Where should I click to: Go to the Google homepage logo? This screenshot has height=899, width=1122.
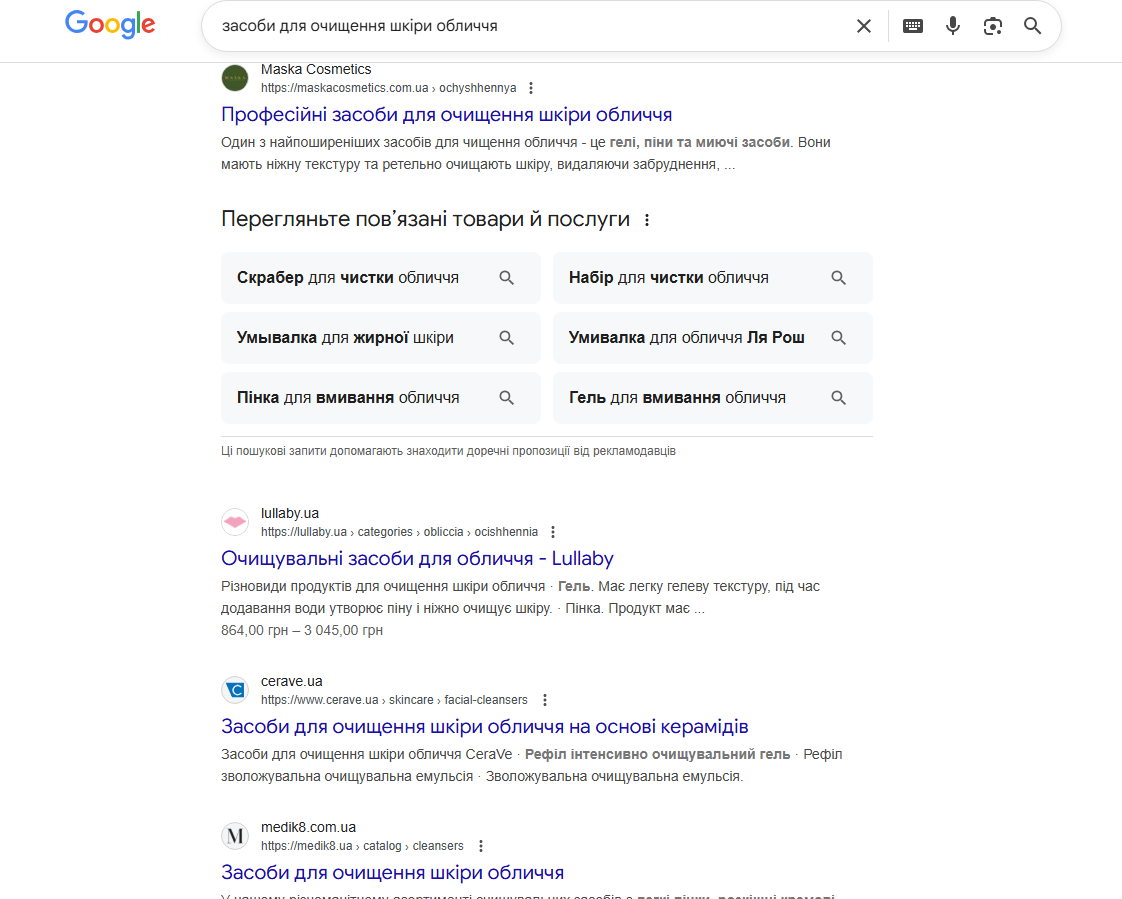(x=110, y=24)
